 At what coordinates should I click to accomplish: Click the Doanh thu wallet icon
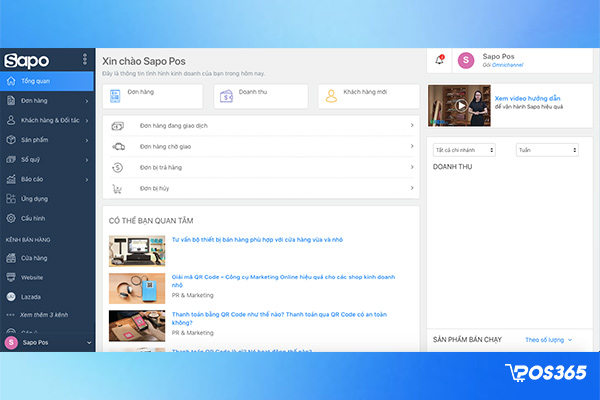pos(227,96)
